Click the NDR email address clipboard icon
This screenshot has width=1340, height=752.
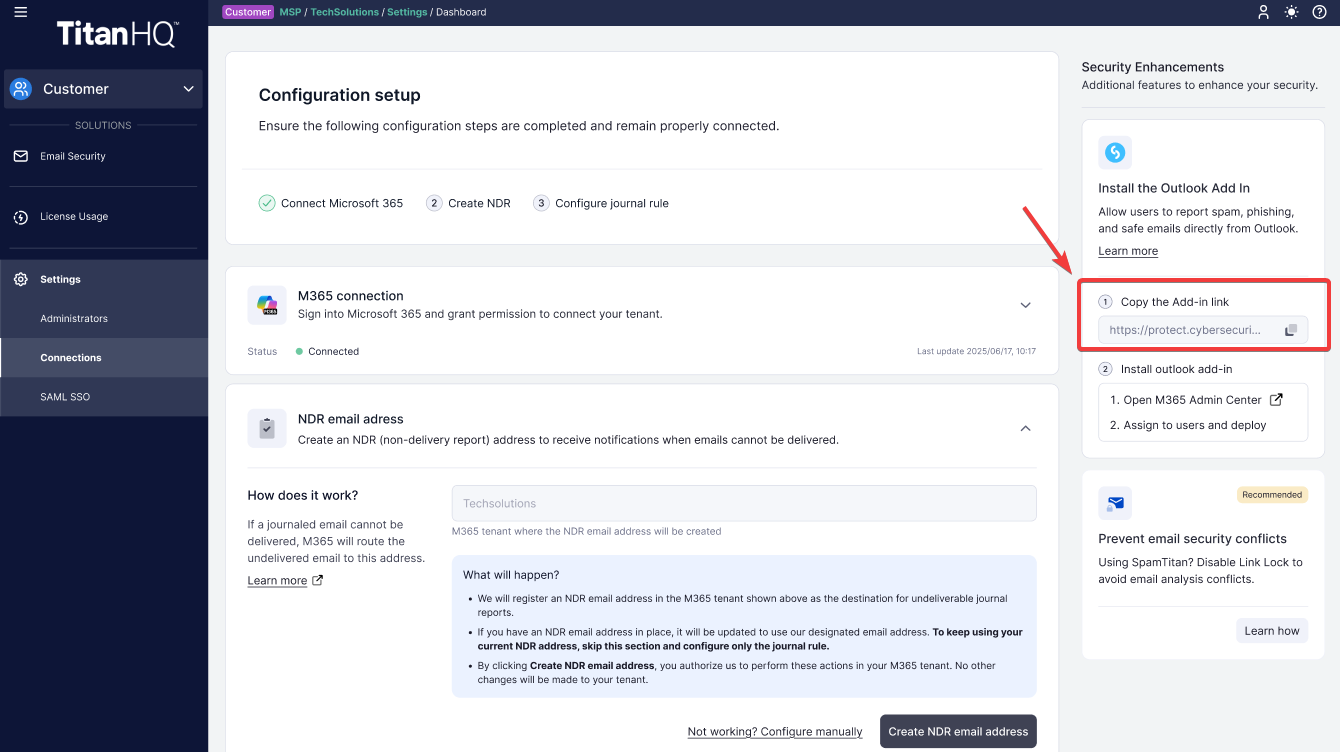click(267, 428)
